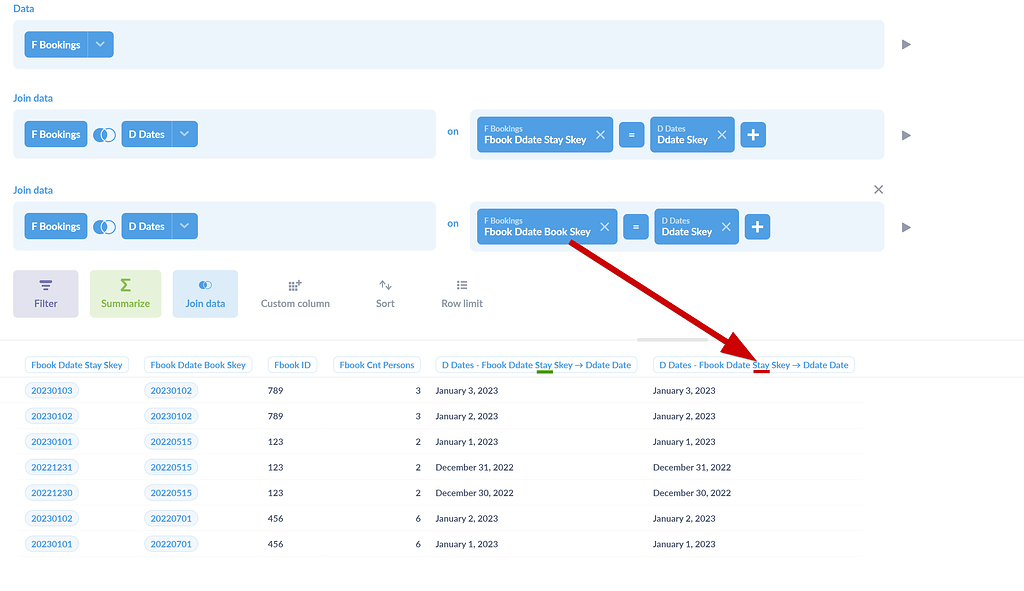
Task: Open the F Bookings data source dropdown
Action: [98, 43]
